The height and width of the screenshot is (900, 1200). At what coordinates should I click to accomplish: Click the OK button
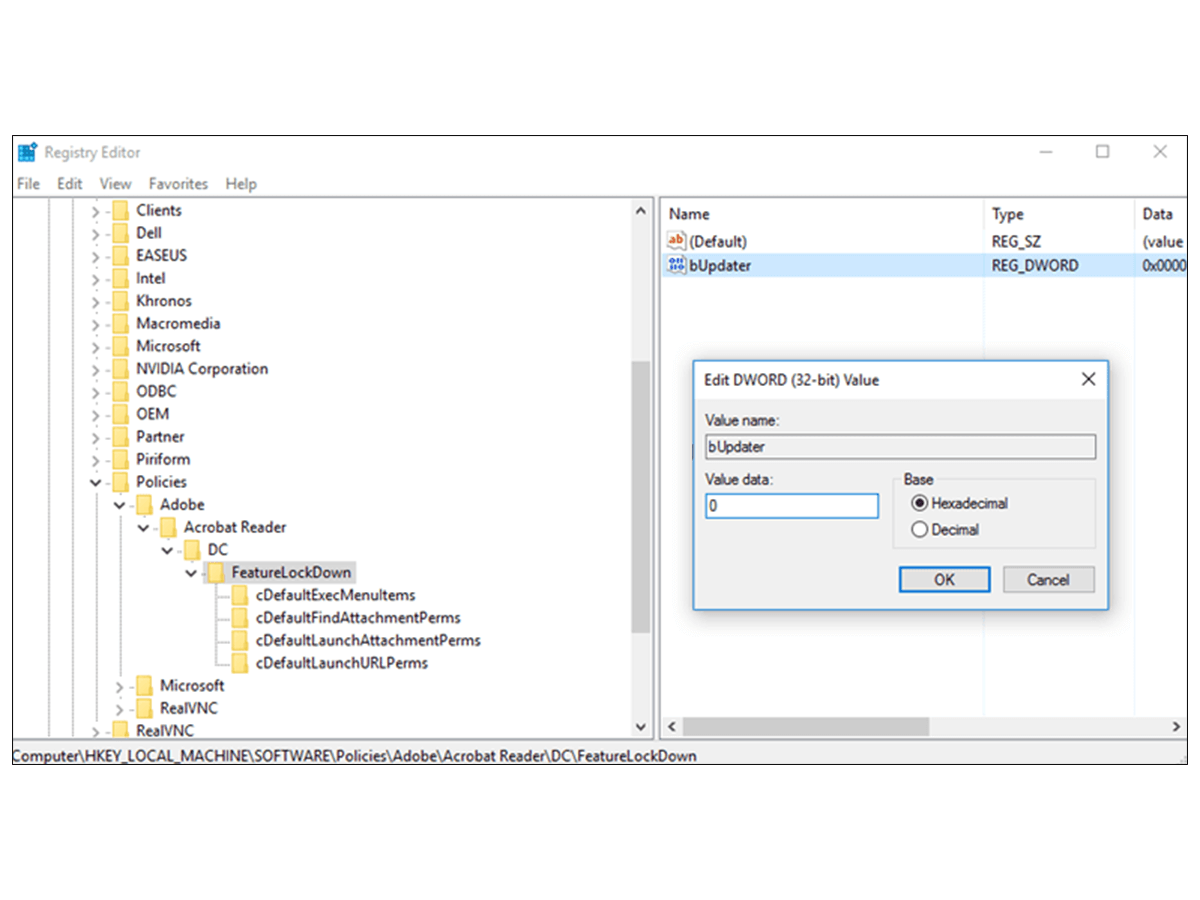(x=944, y=579)
